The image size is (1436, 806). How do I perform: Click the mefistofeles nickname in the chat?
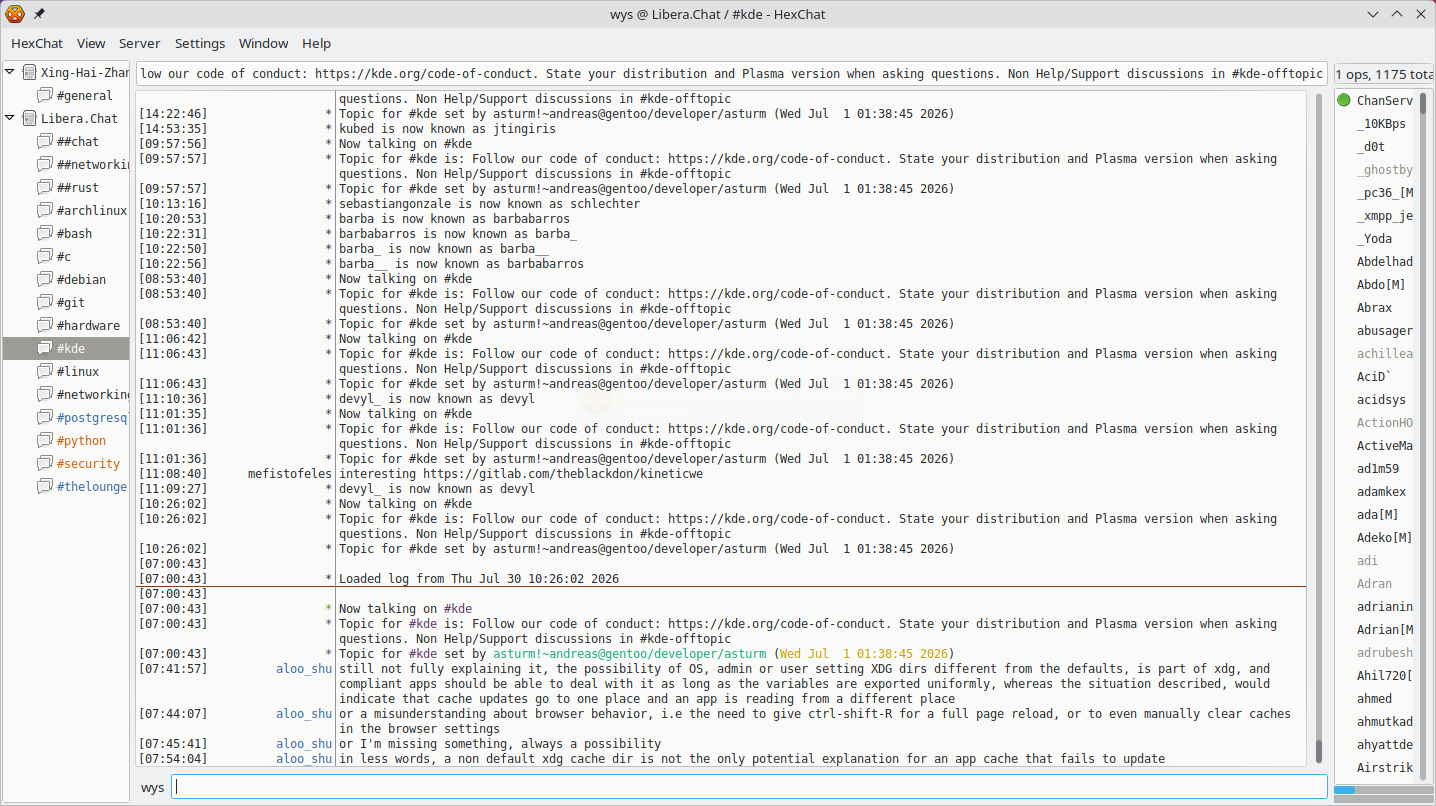pyautogui.click(x=290, y=474)
